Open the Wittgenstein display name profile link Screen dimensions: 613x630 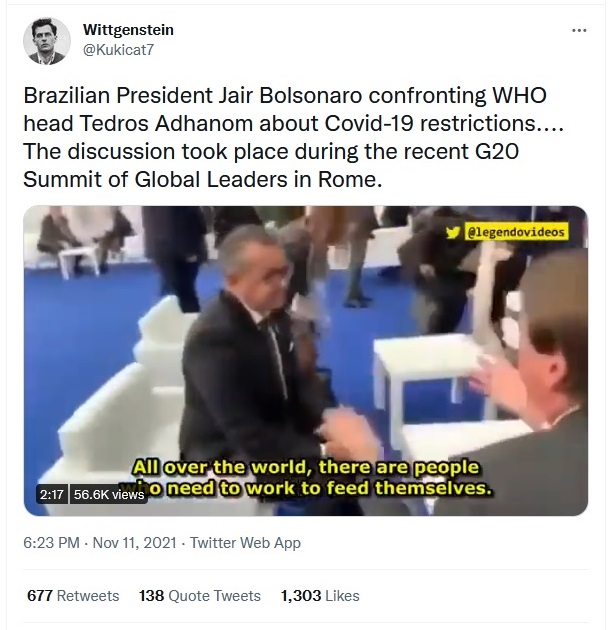click(128, 30)
